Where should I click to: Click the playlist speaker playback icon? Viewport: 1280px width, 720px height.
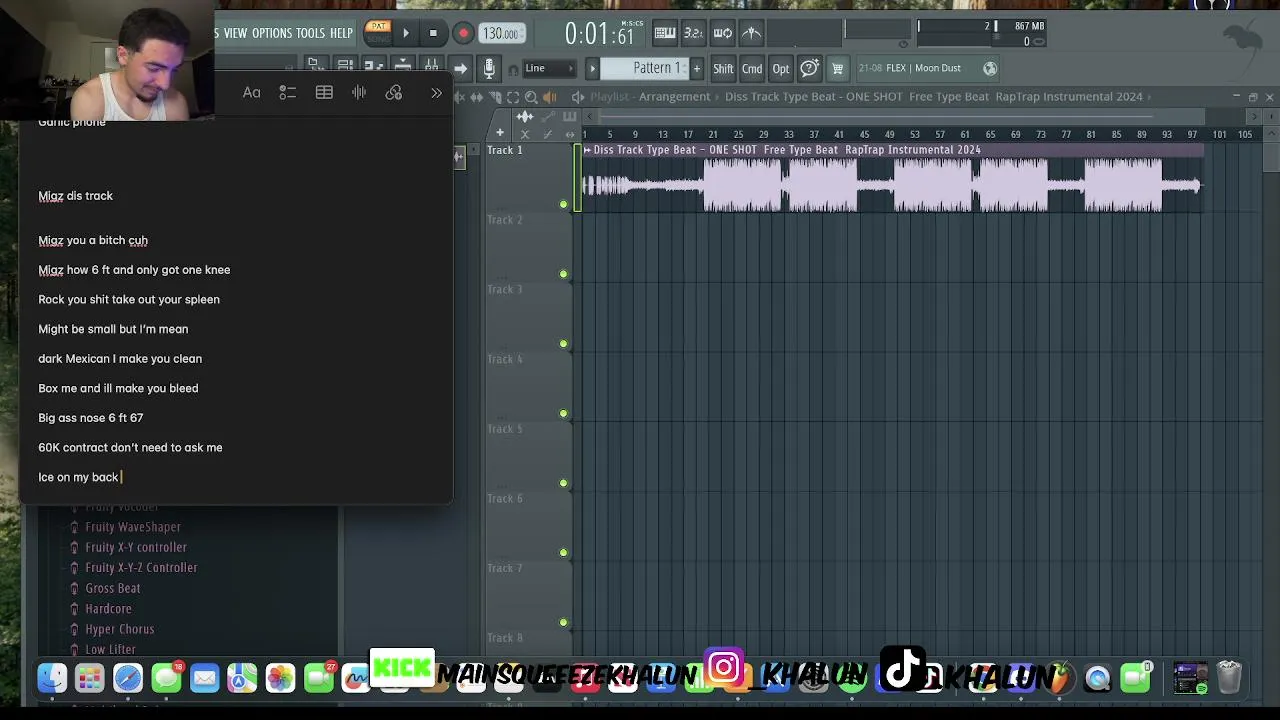point(549,97)
